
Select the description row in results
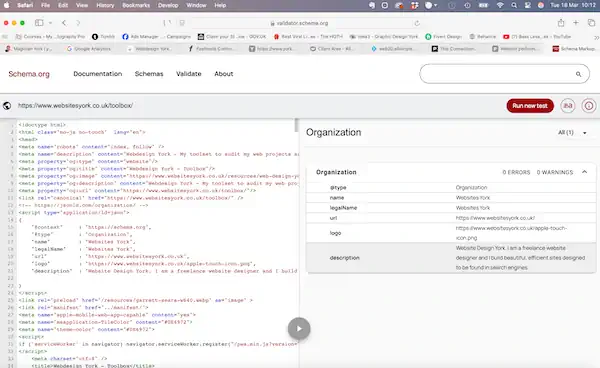(x=451, y=258)
